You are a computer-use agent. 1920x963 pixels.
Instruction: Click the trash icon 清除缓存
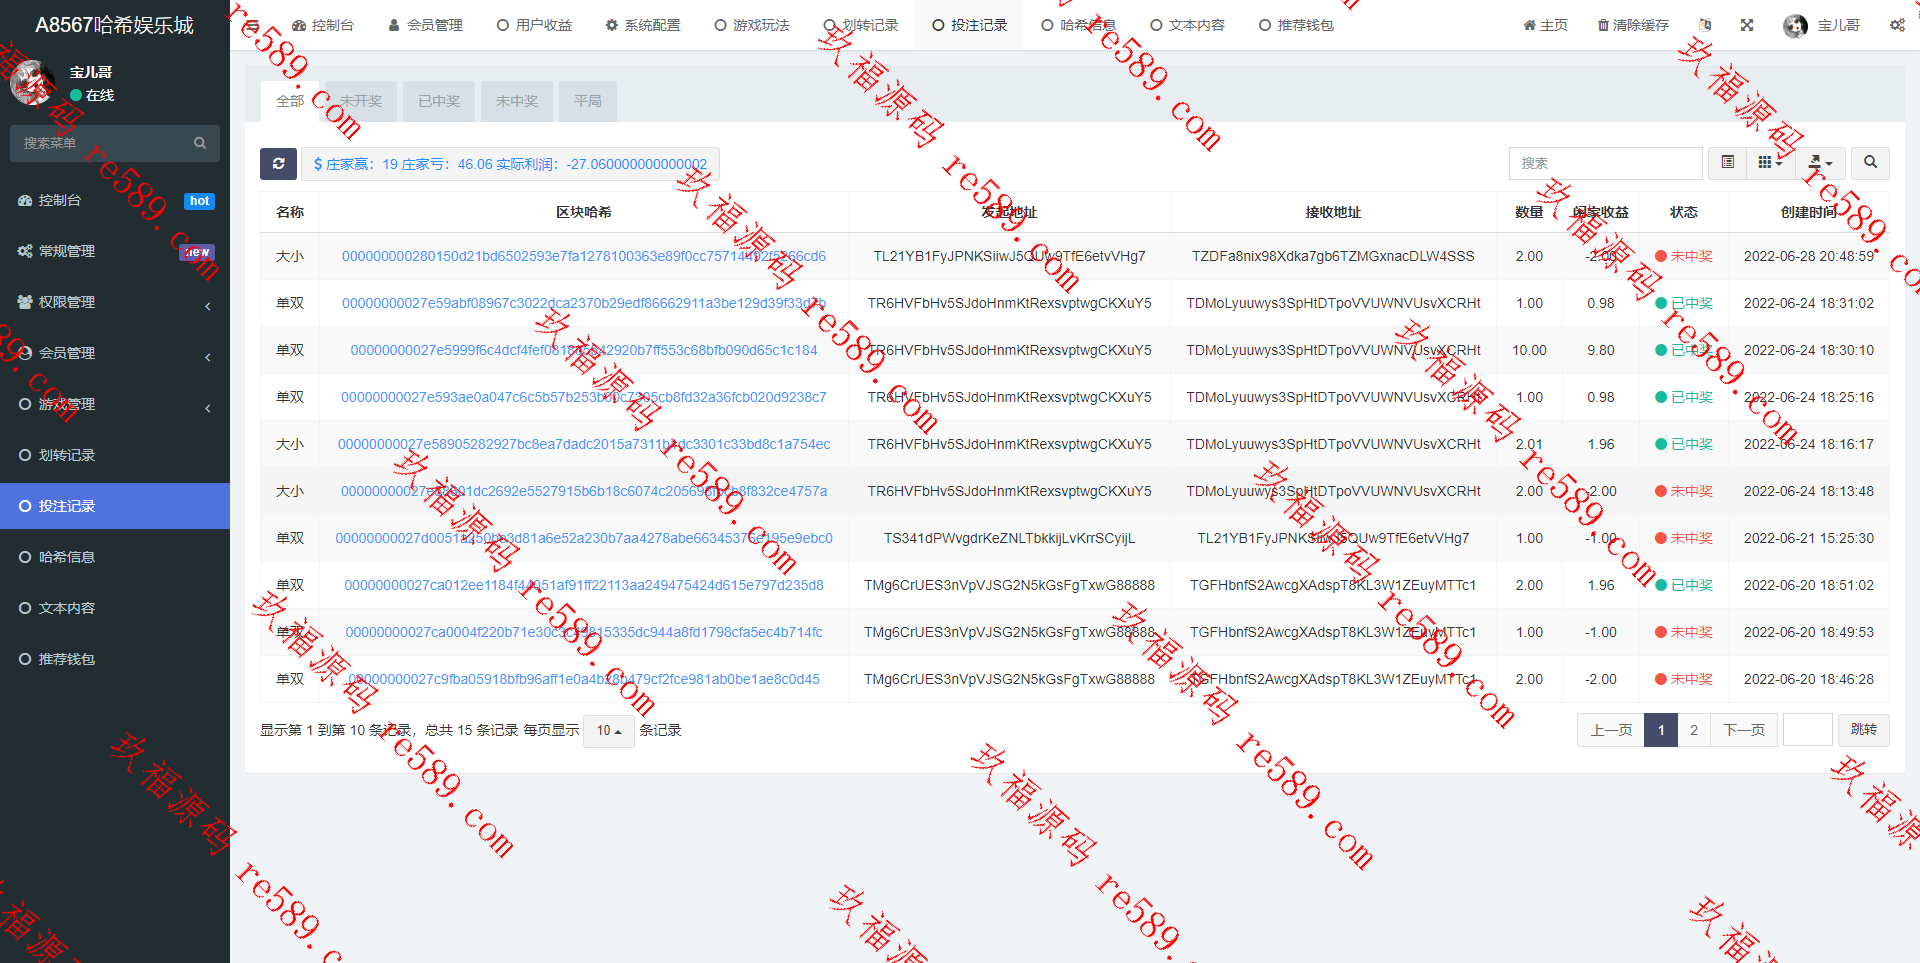[1633, 25]
